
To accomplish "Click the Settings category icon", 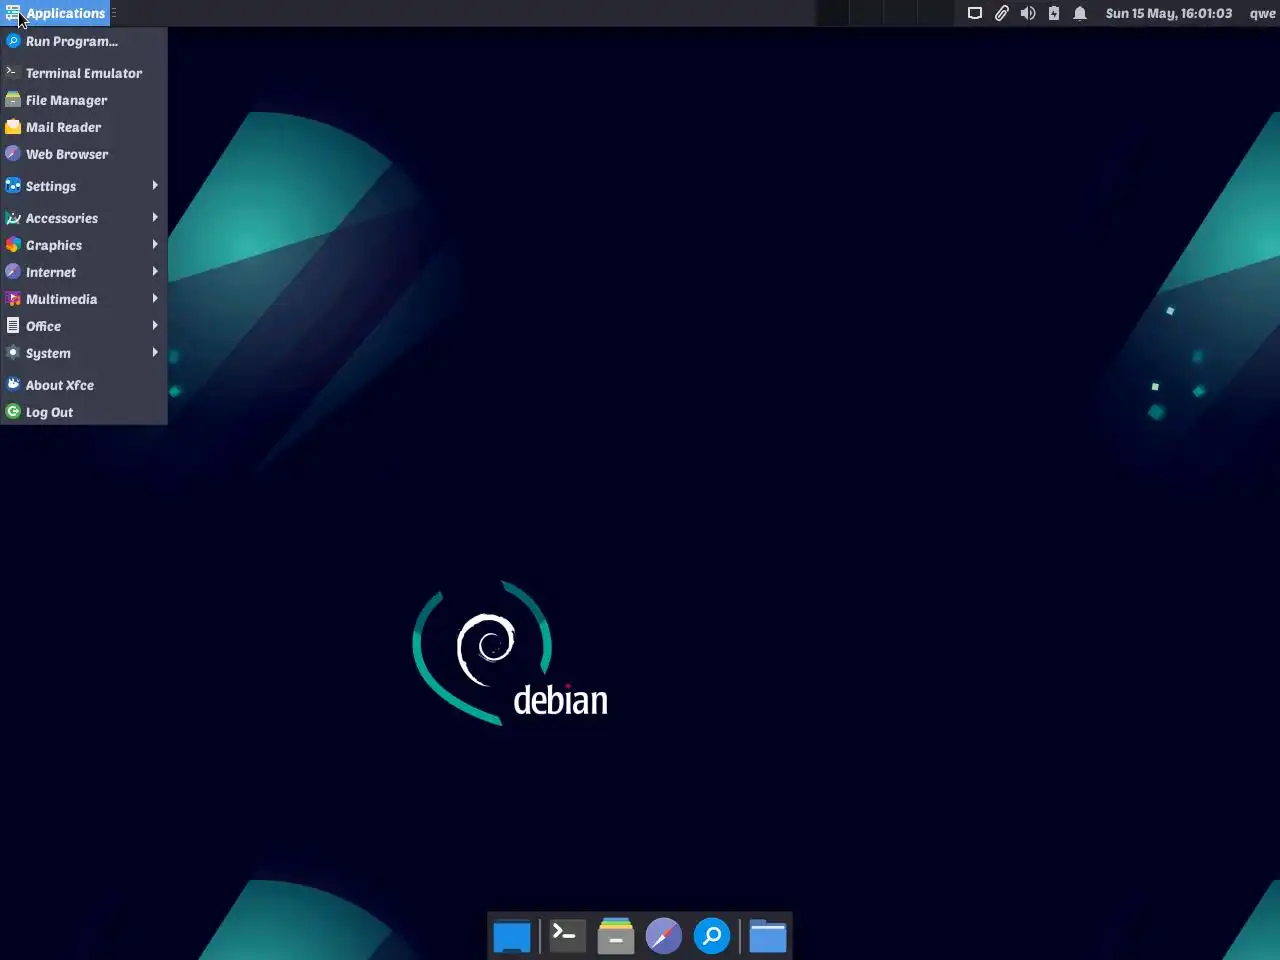I will [x=13, y=186].
